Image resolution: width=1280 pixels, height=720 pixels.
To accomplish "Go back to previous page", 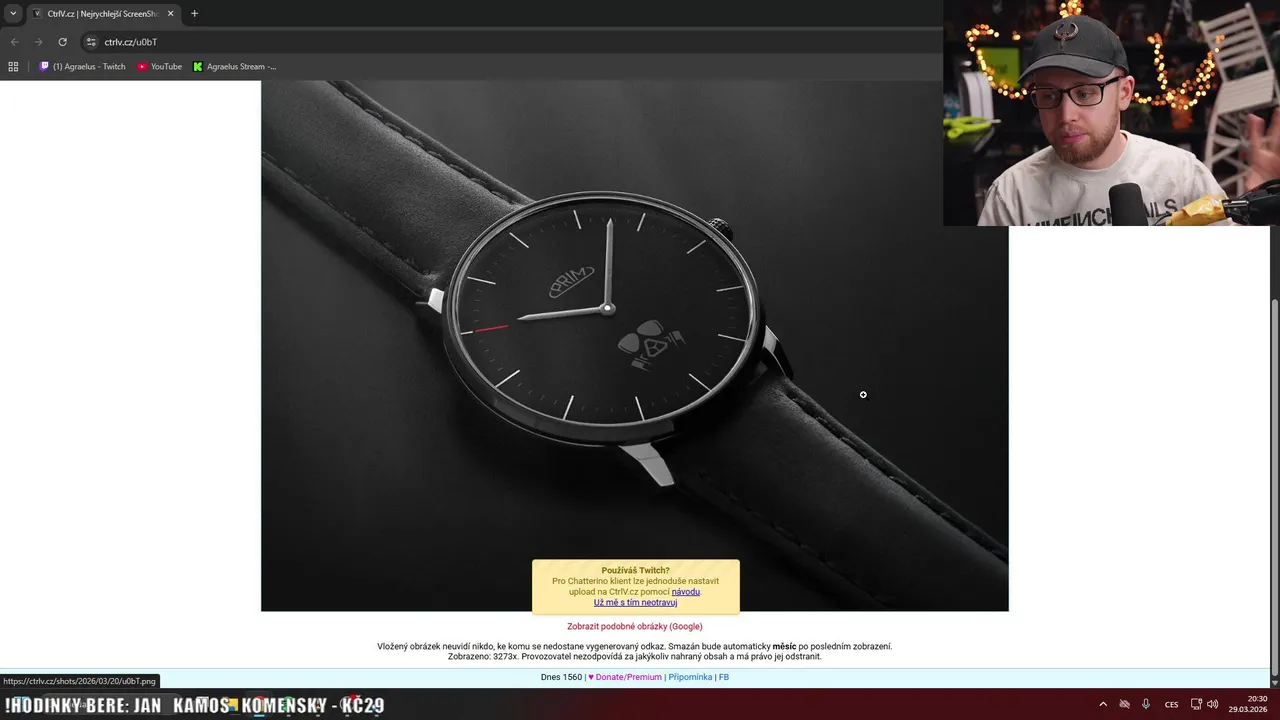I will pyautogui.click(x=14, y=42).
